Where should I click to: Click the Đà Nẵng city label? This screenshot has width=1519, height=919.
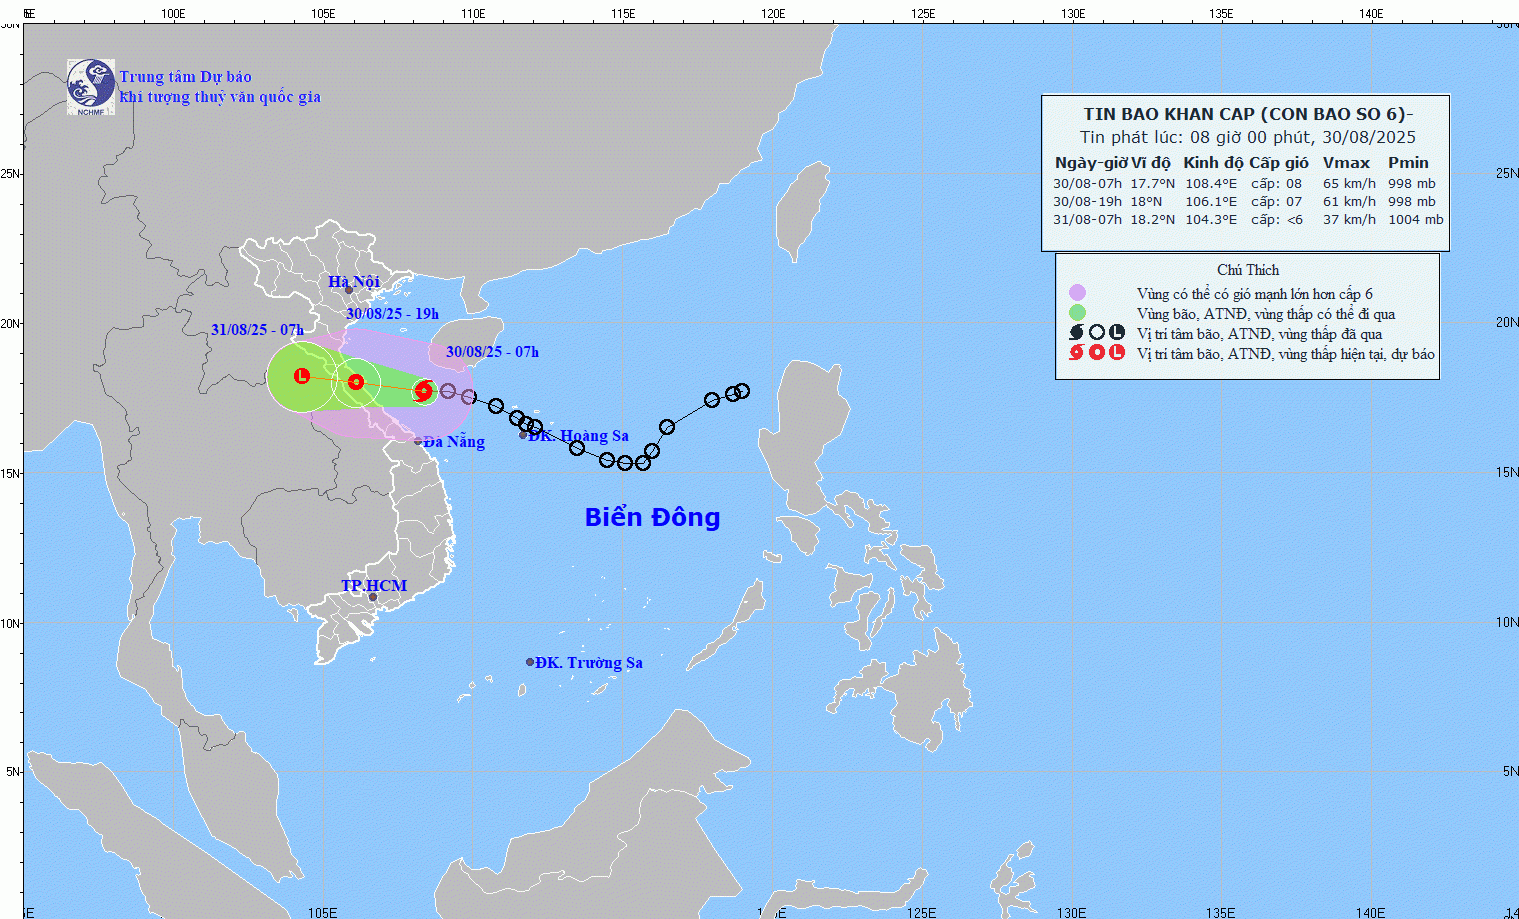click(454, 442)
